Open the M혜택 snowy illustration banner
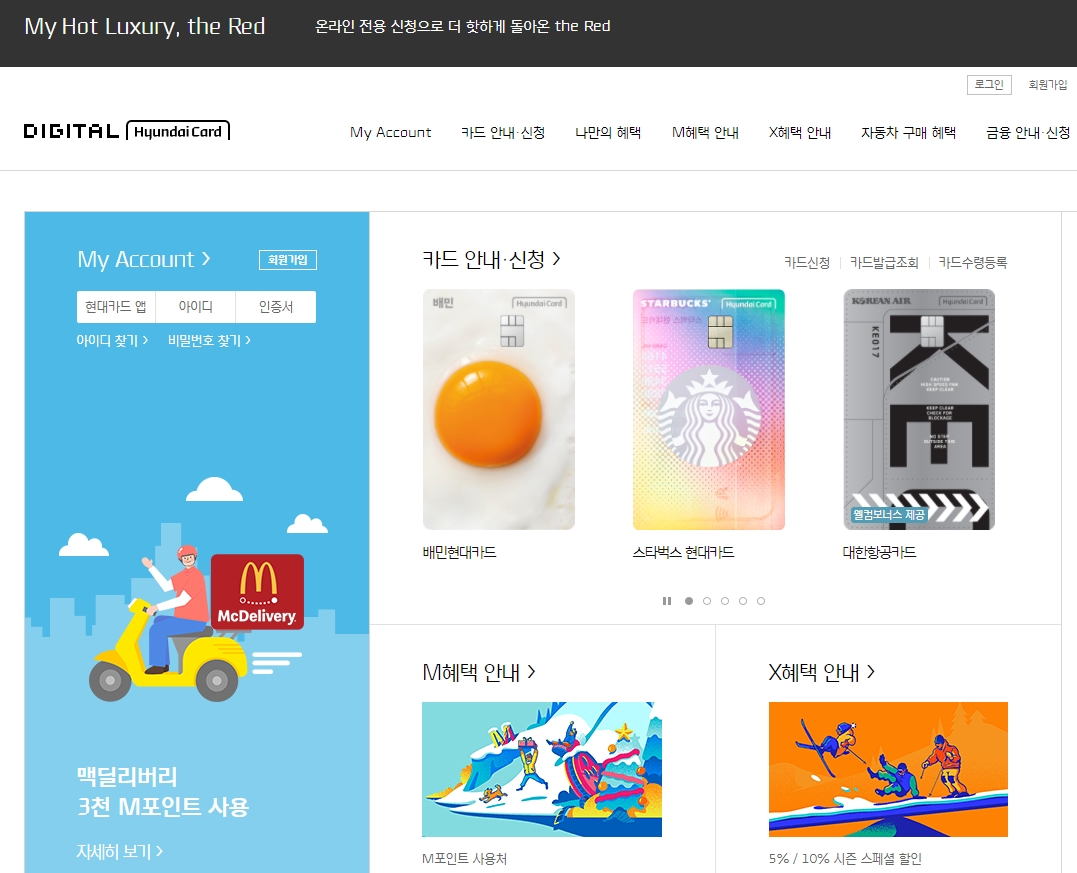 click(542, 769)
